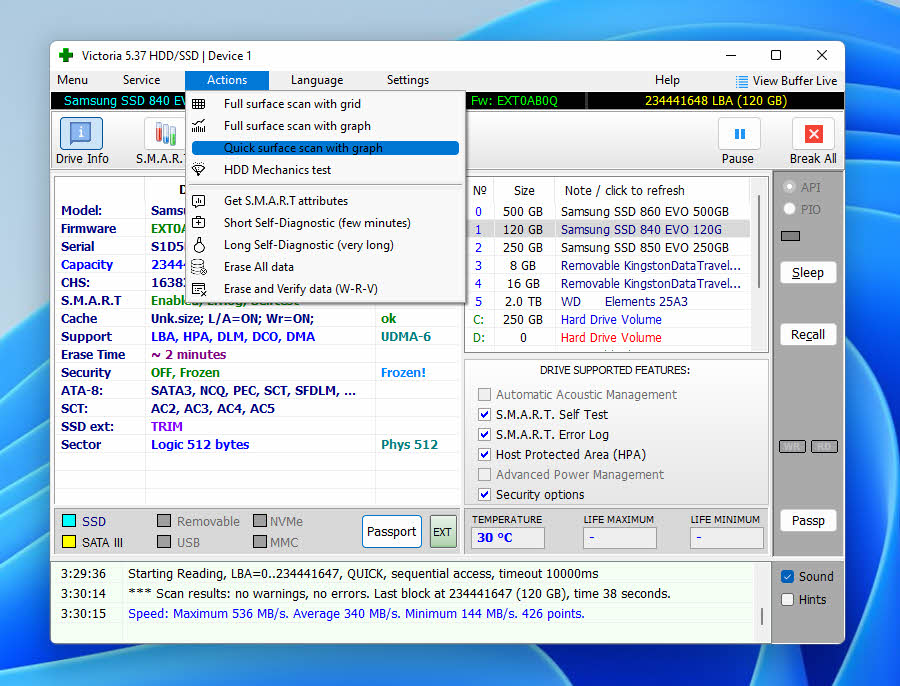The height and width of the screenshot is (686, 900).
Task: Click the LIFE MINIMUM field
Action: [x=727, y=538]
